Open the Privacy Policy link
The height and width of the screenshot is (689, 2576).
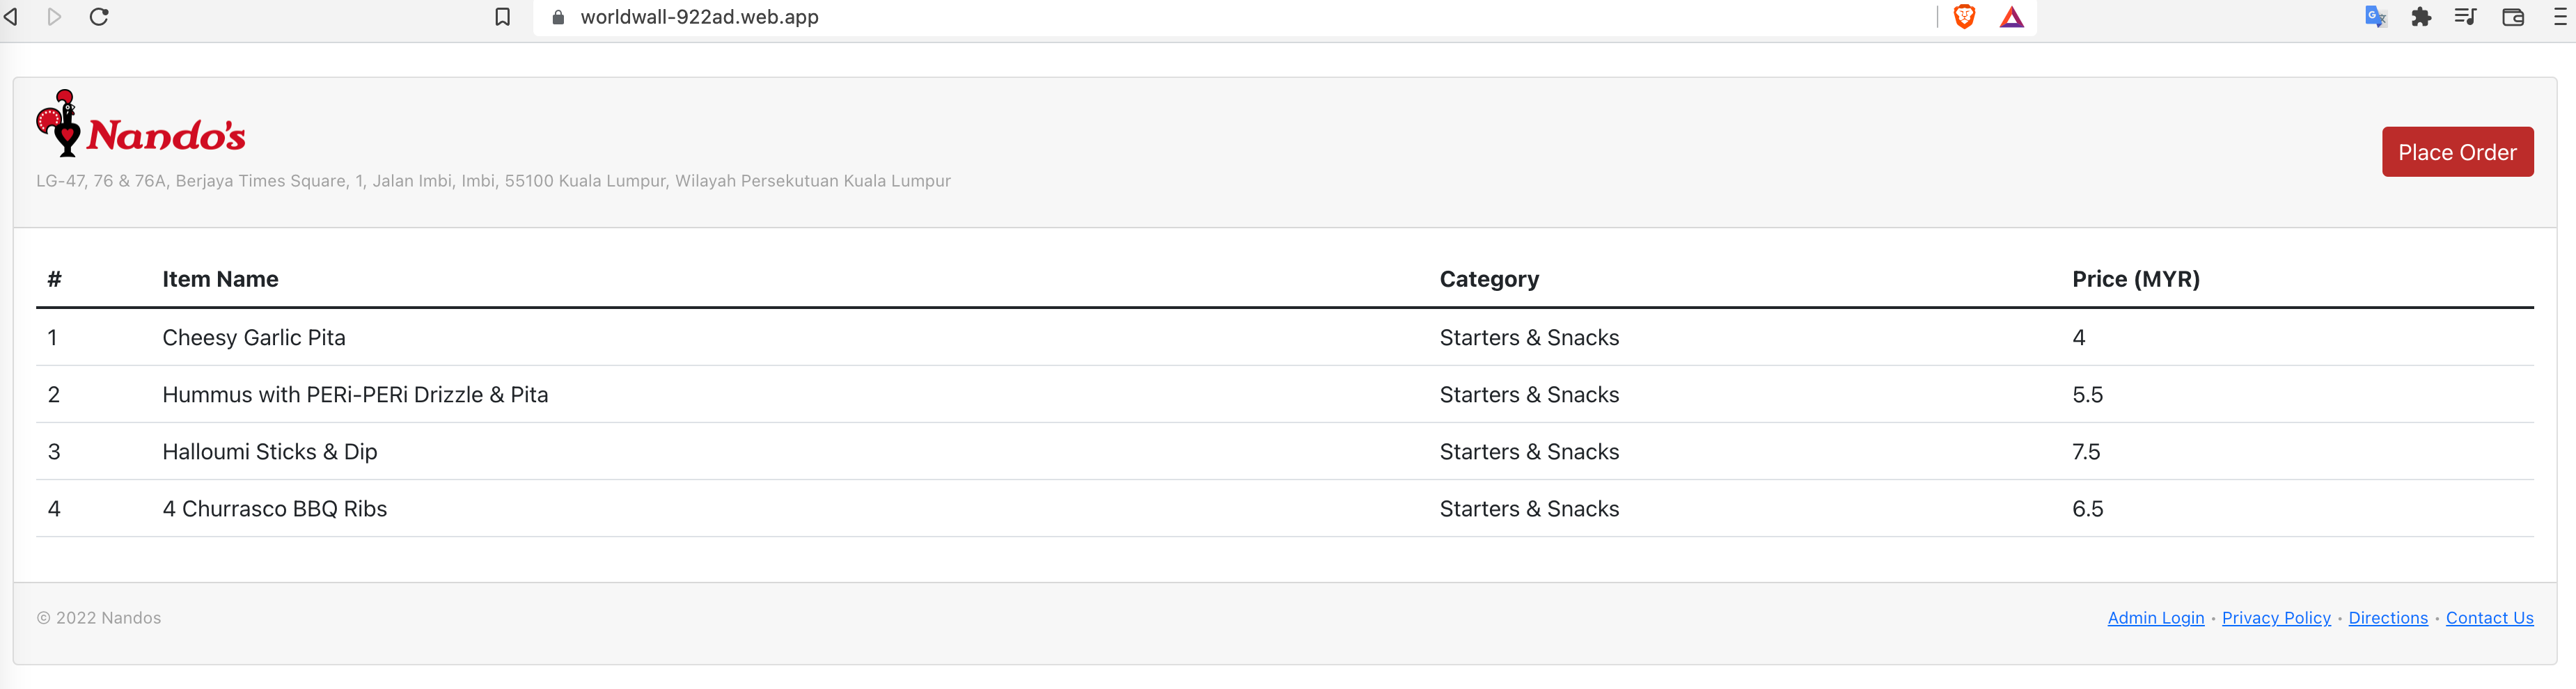pos(2276,618)
